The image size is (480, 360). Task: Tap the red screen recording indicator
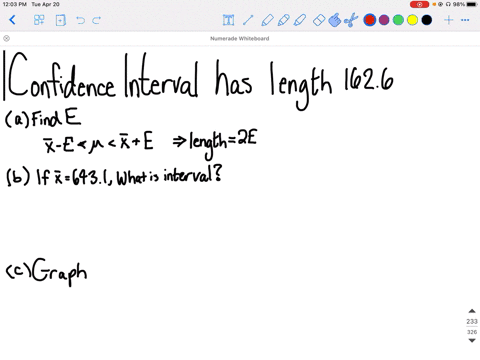[x=419, y=4]
